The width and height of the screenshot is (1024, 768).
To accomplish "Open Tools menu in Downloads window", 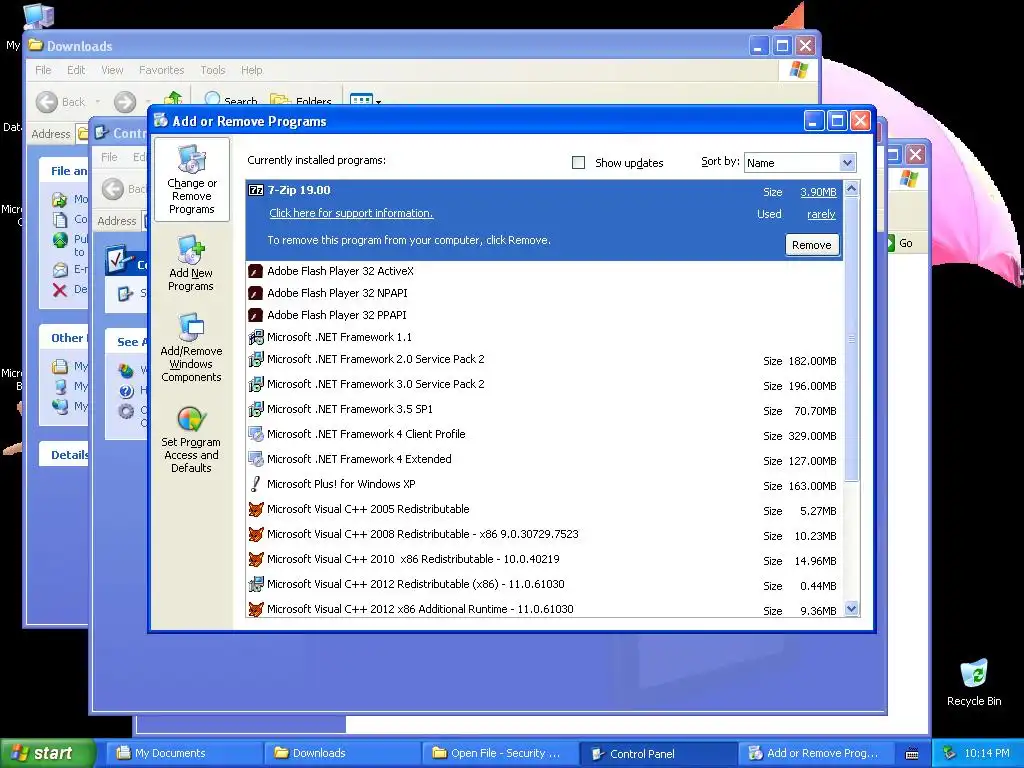I will coord(213,70).
